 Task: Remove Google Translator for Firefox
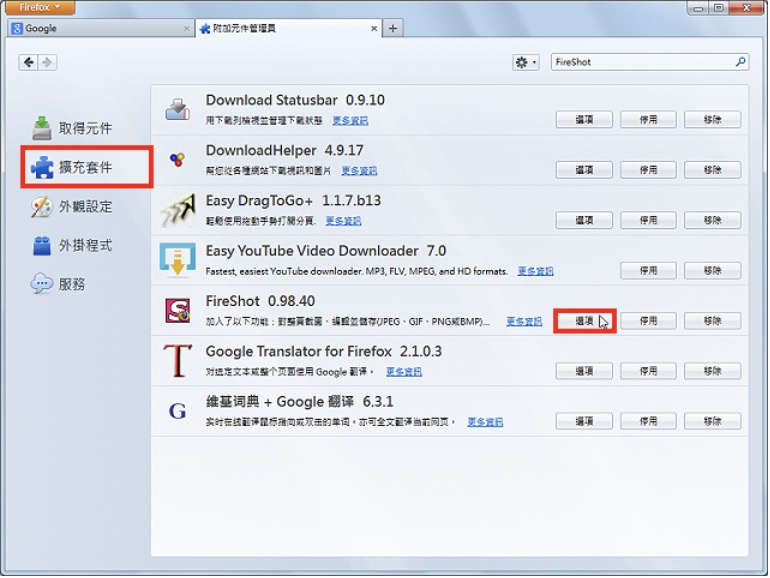coord(713,371)
